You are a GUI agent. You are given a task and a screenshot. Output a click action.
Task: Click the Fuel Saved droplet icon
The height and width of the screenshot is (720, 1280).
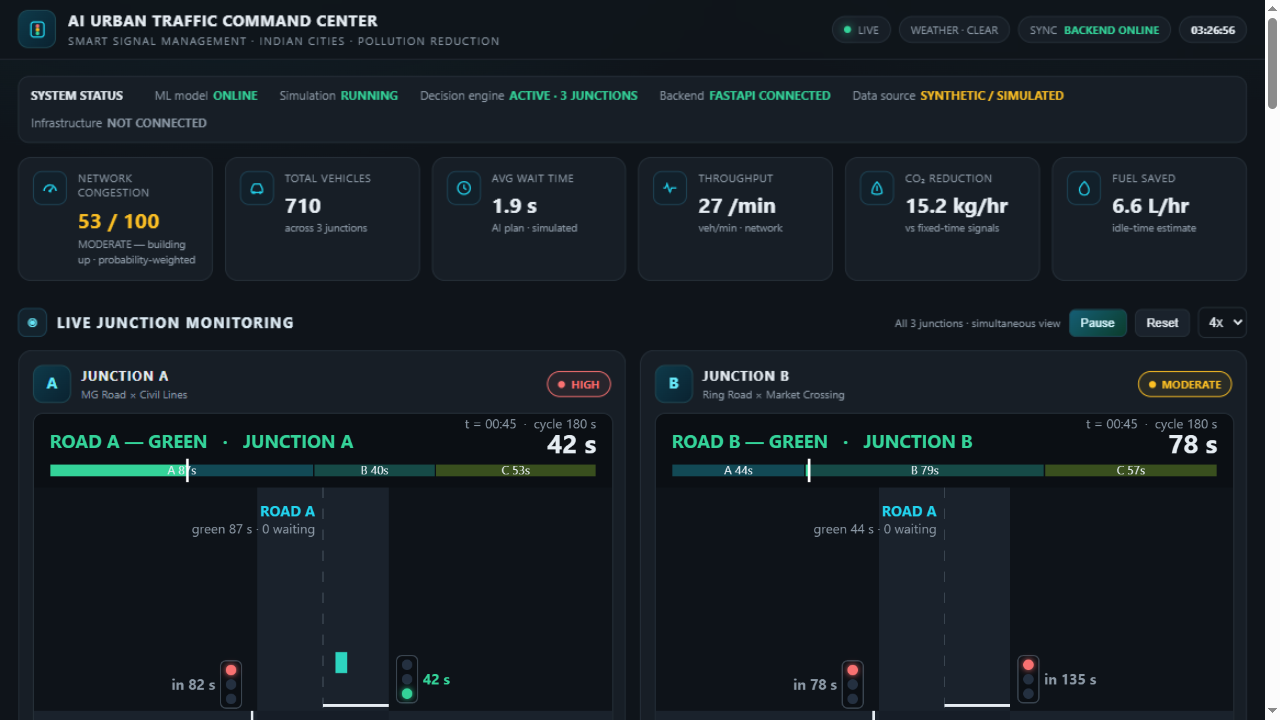(x=1084, y=188)
